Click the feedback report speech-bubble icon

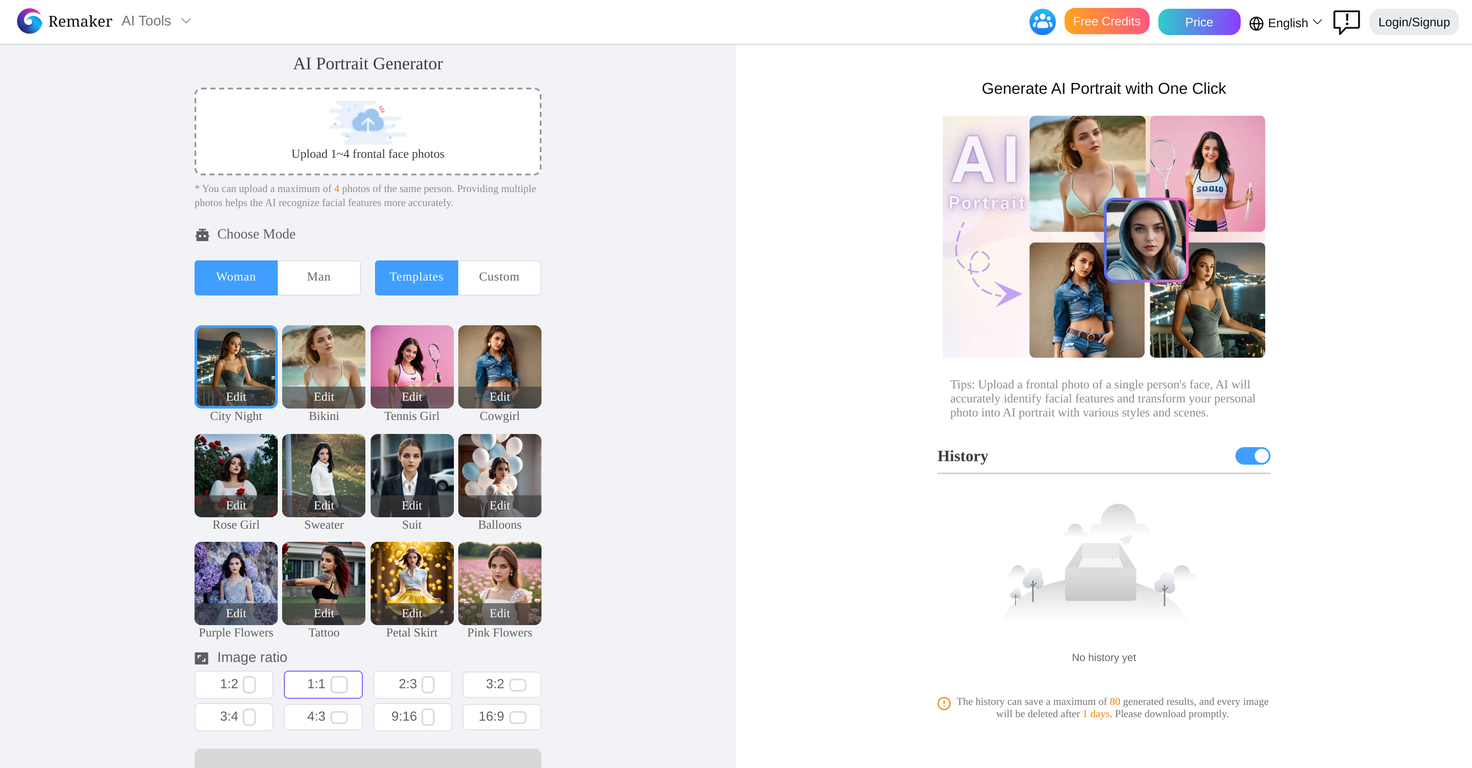click(1346, 21)
